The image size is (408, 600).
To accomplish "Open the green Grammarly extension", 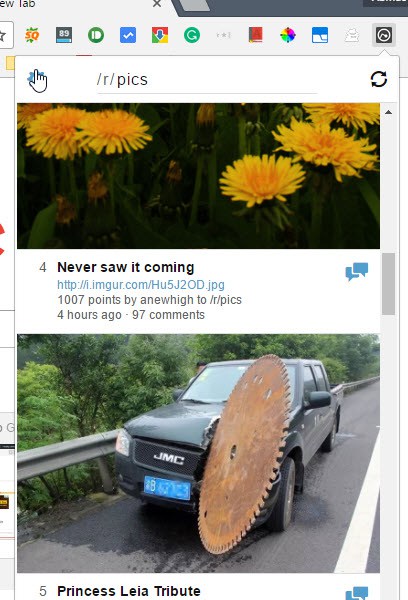I will pos(192,36).
